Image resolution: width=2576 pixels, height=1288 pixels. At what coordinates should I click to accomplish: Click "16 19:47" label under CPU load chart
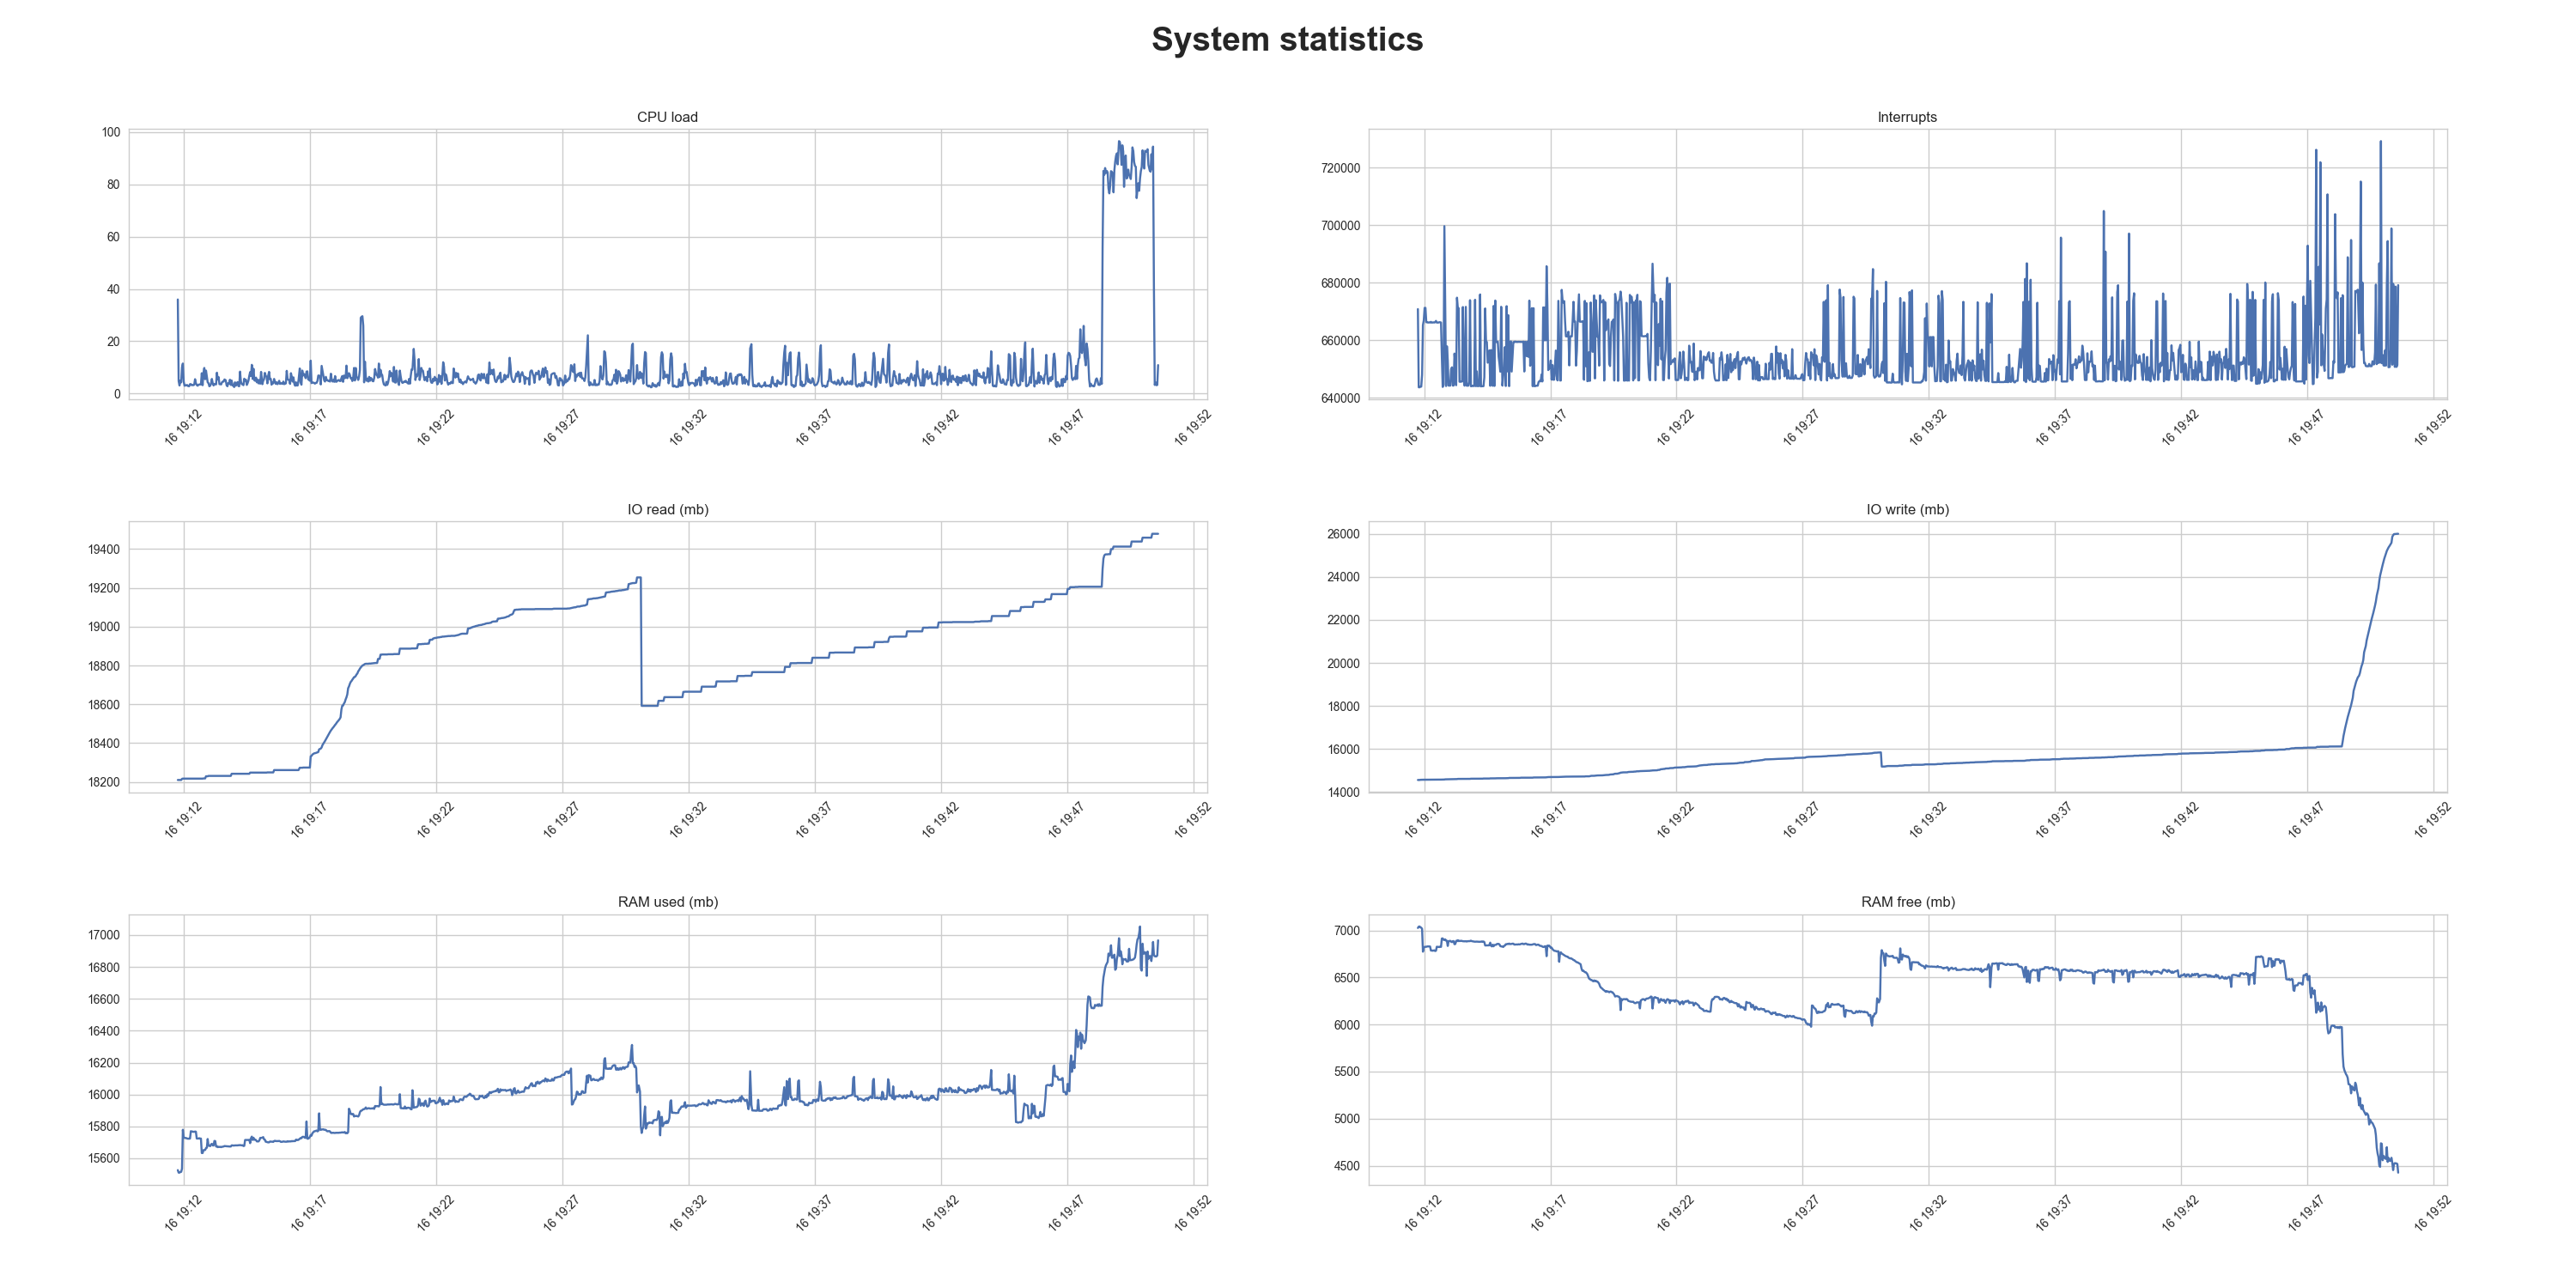(1066, 427)
